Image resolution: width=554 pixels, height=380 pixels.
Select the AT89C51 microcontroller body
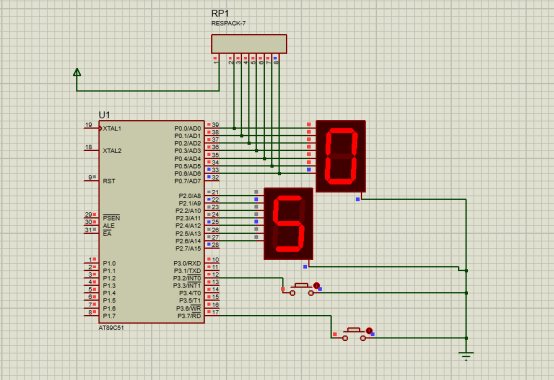click(151, 221)
